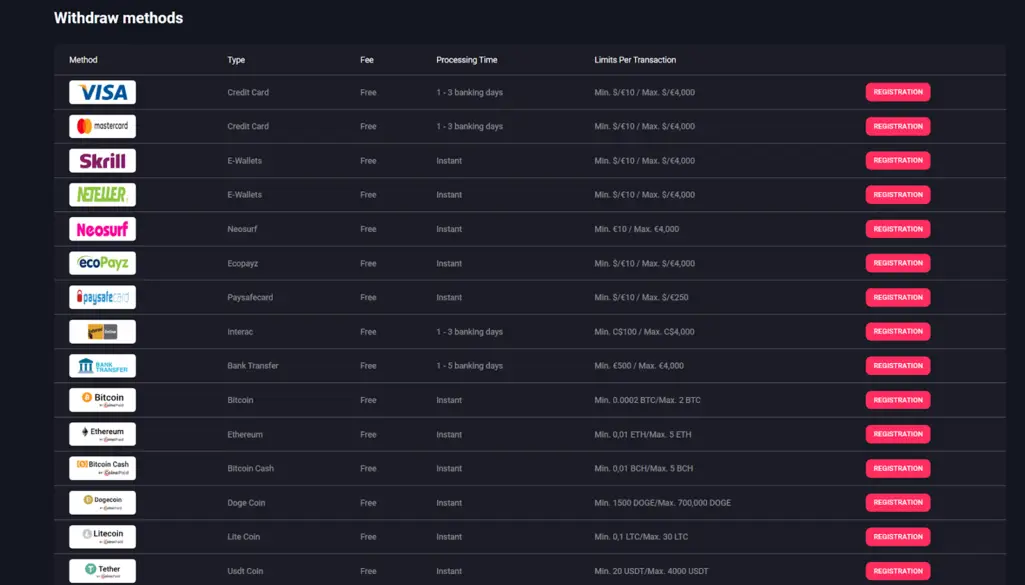Viewport: 1025px width, 585px height.
Task: Click the ecoPayz logo
Action: (103, 263)
